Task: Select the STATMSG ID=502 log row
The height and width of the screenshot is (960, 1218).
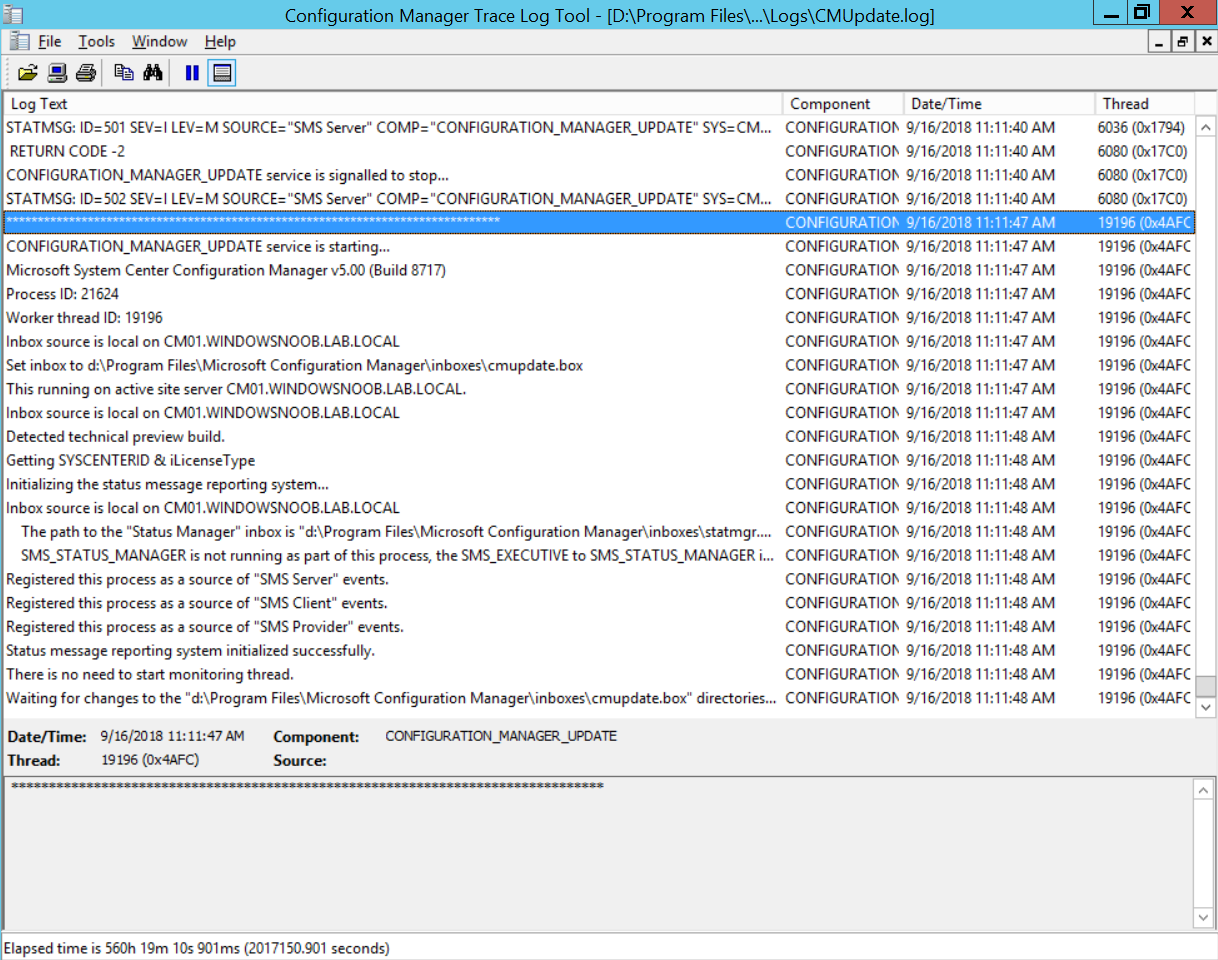Action: point(599,199)
